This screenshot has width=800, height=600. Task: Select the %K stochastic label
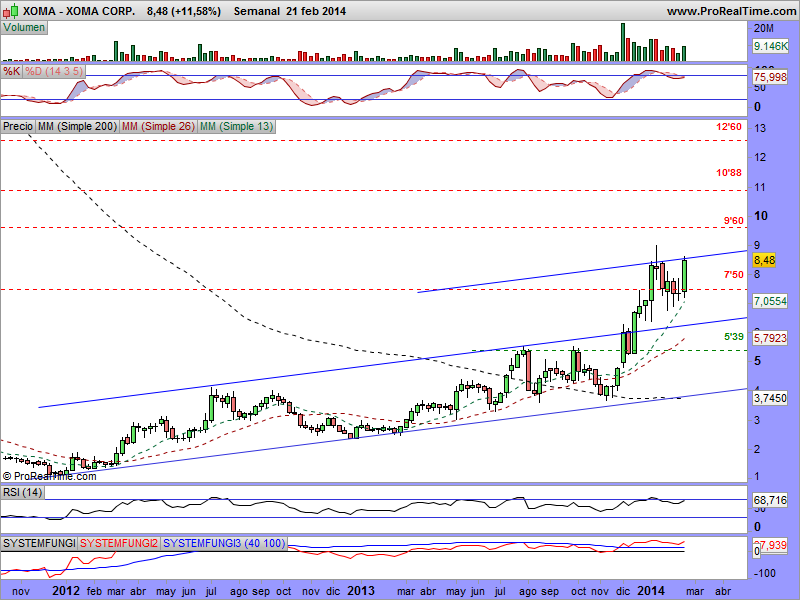11,71
